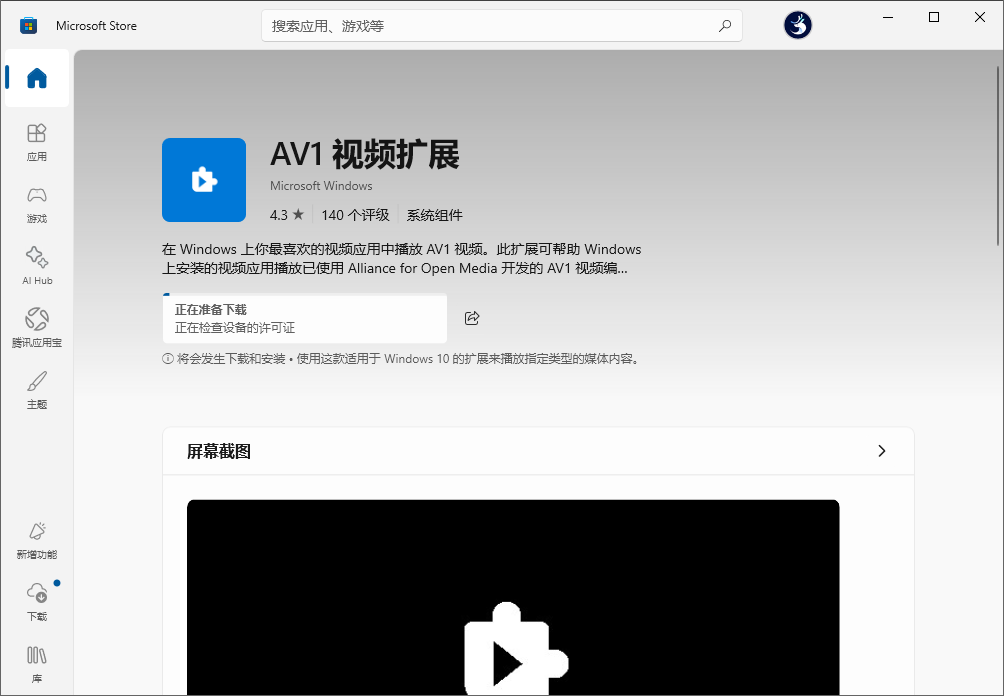Open the 库 (Library) page
The width and height of the screenshot is (1004, 696).
click(x=36, y=664)
